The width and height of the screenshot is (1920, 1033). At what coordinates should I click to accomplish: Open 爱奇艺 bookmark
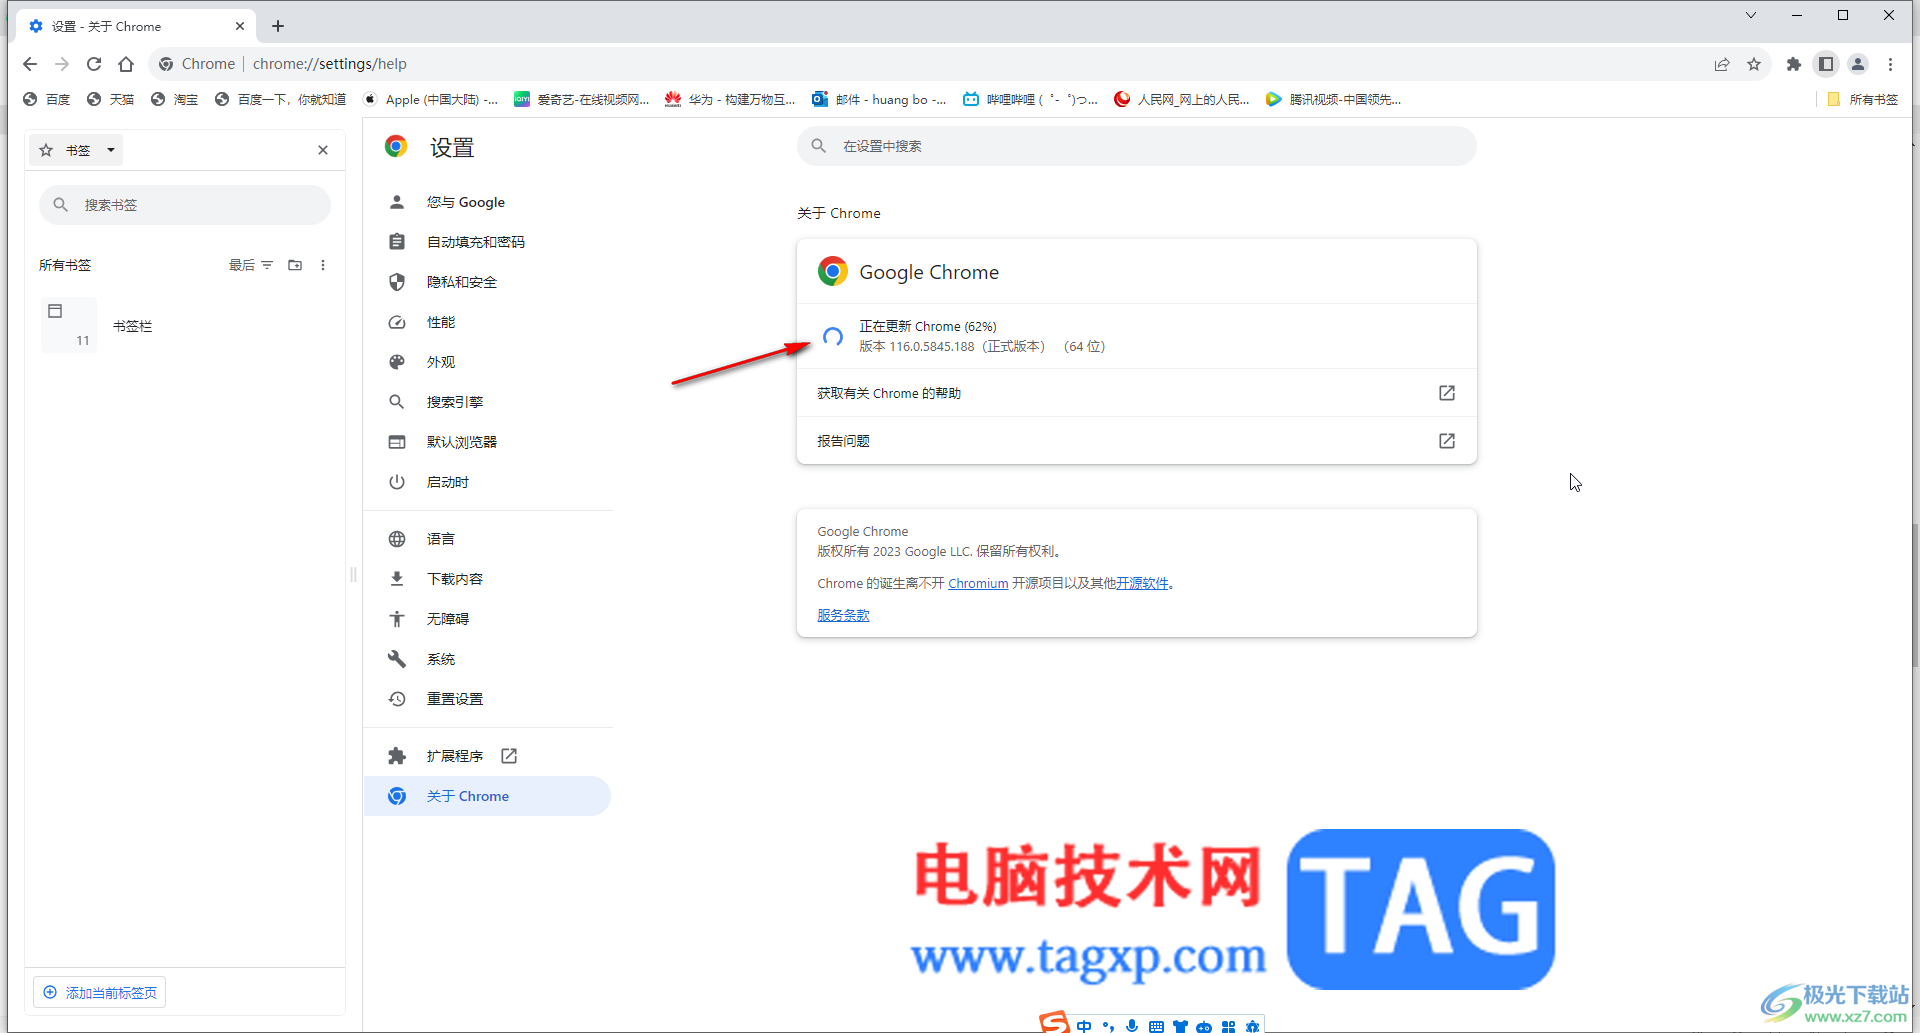[x=581, y=99]
